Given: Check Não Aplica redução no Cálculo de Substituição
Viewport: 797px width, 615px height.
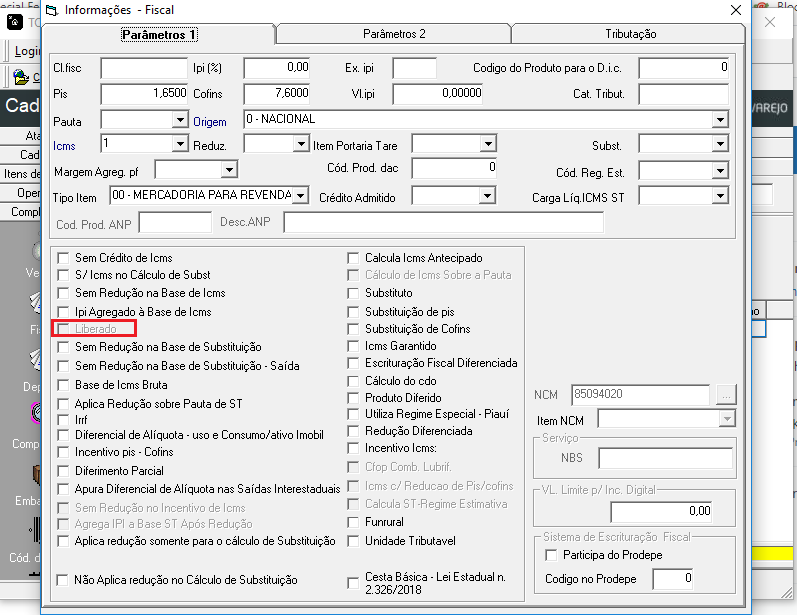Looking at the screenshot, I should tap(62, 580).
